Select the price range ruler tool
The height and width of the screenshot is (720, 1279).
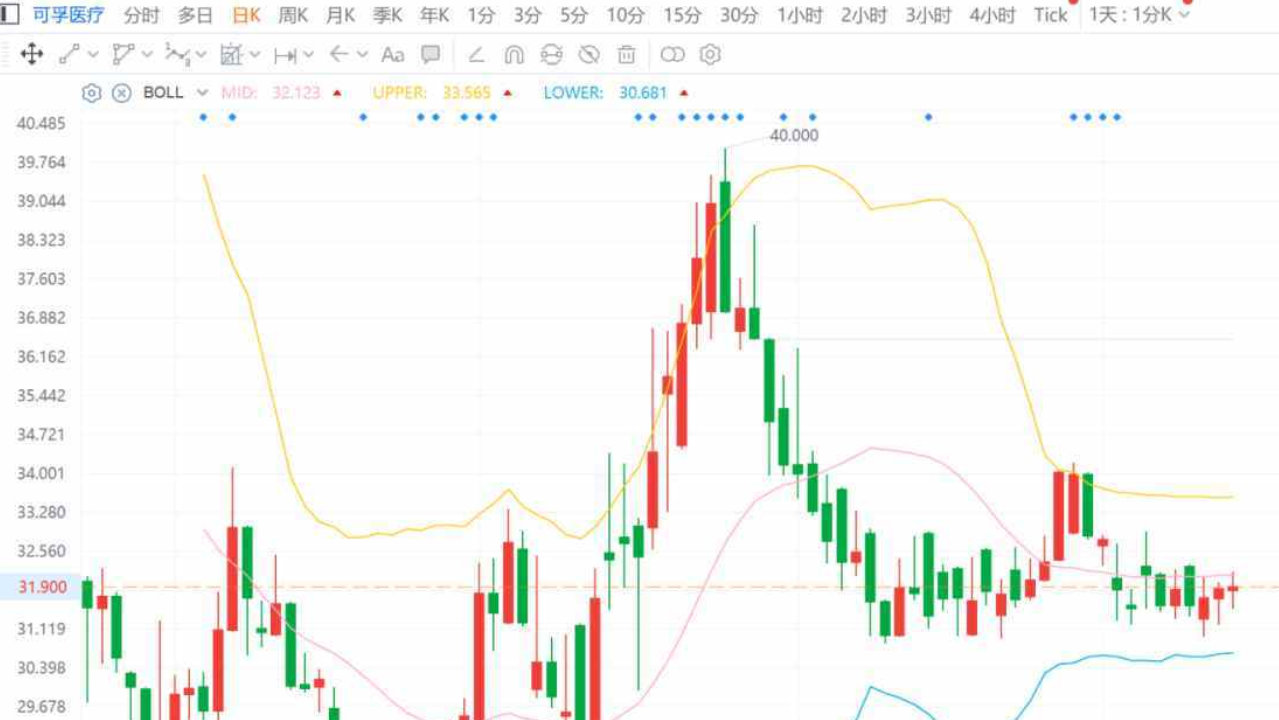click(285, 55)
